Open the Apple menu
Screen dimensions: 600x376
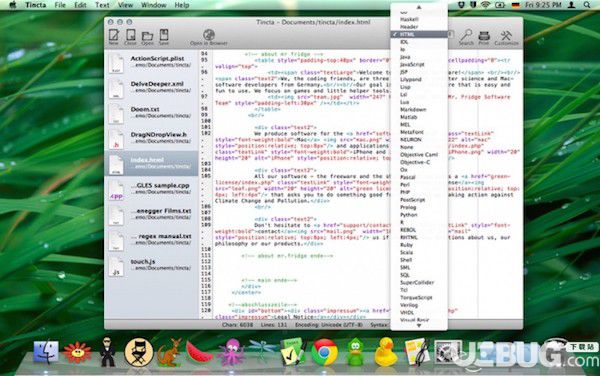[13, 5]
